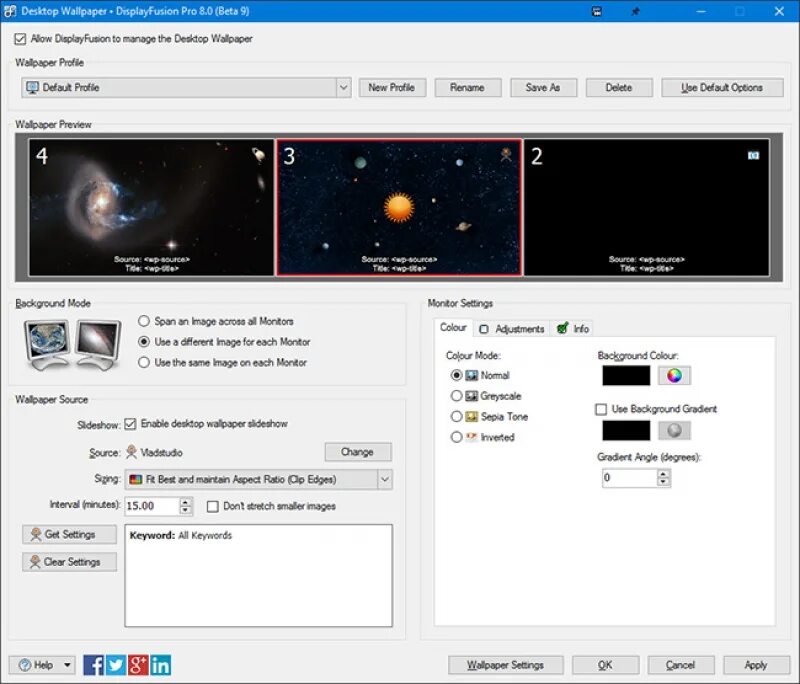Viewport: 800px width, 684px height.
Task: Open the background colour picker wheel
Action: click(x=674, y=375)
